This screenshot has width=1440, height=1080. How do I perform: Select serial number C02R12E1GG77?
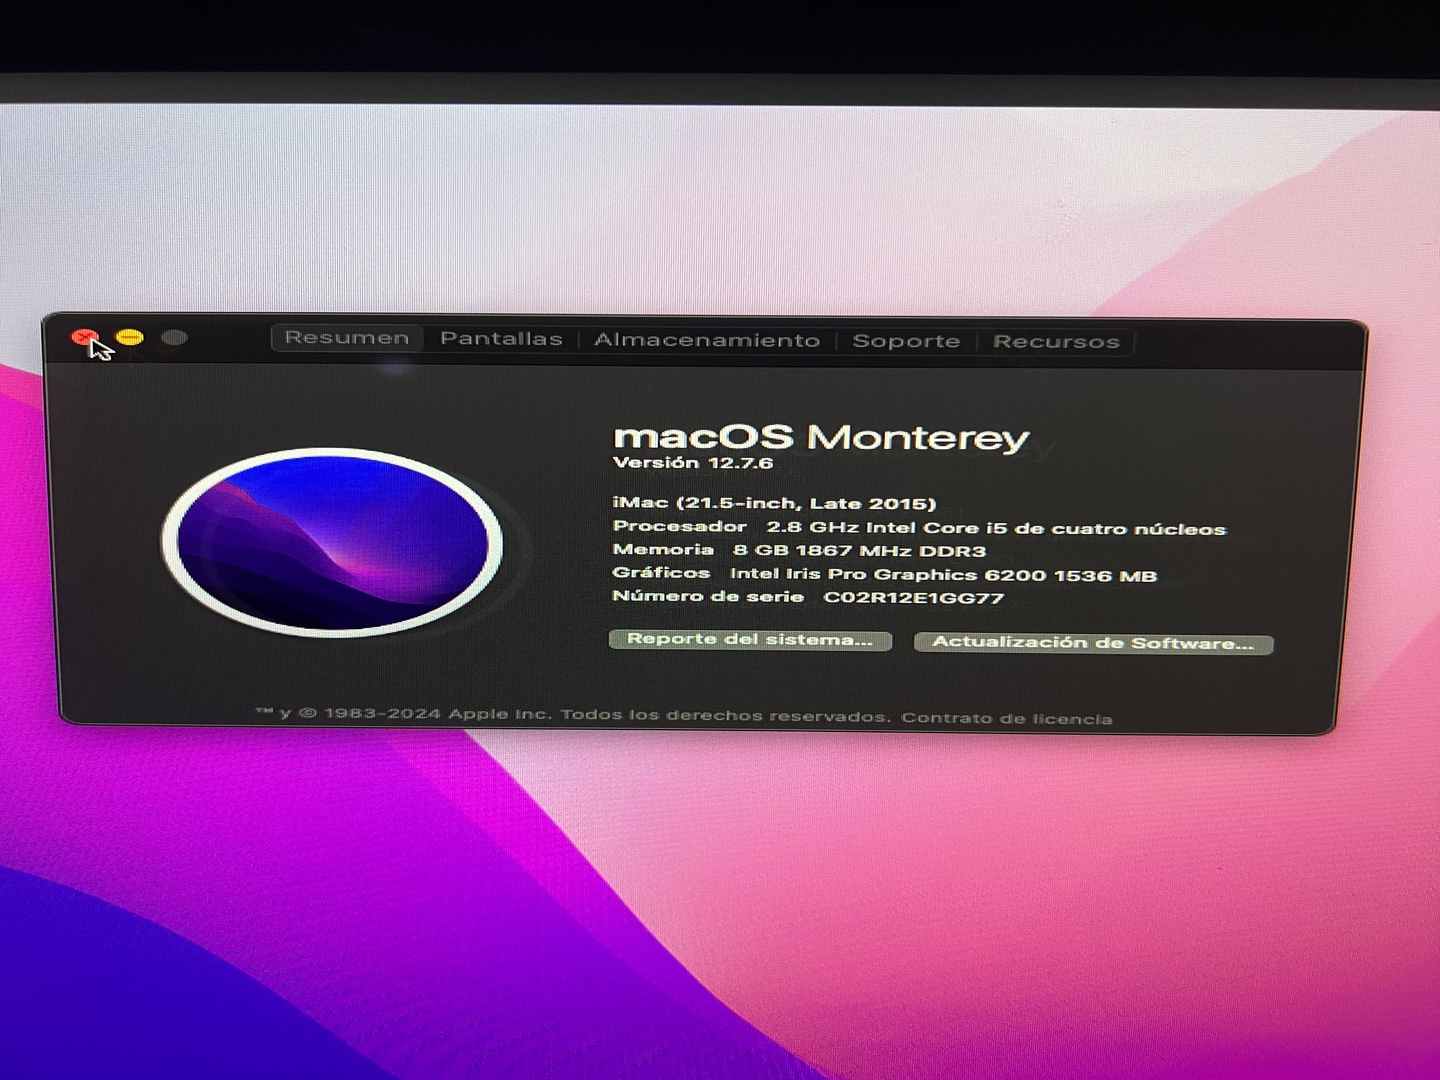pyautogui.click(x=913, y=598)
